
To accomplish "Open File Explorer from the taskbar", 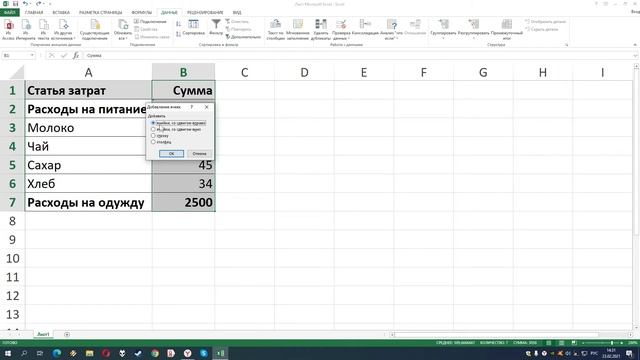I will click(x=89, y=353).
